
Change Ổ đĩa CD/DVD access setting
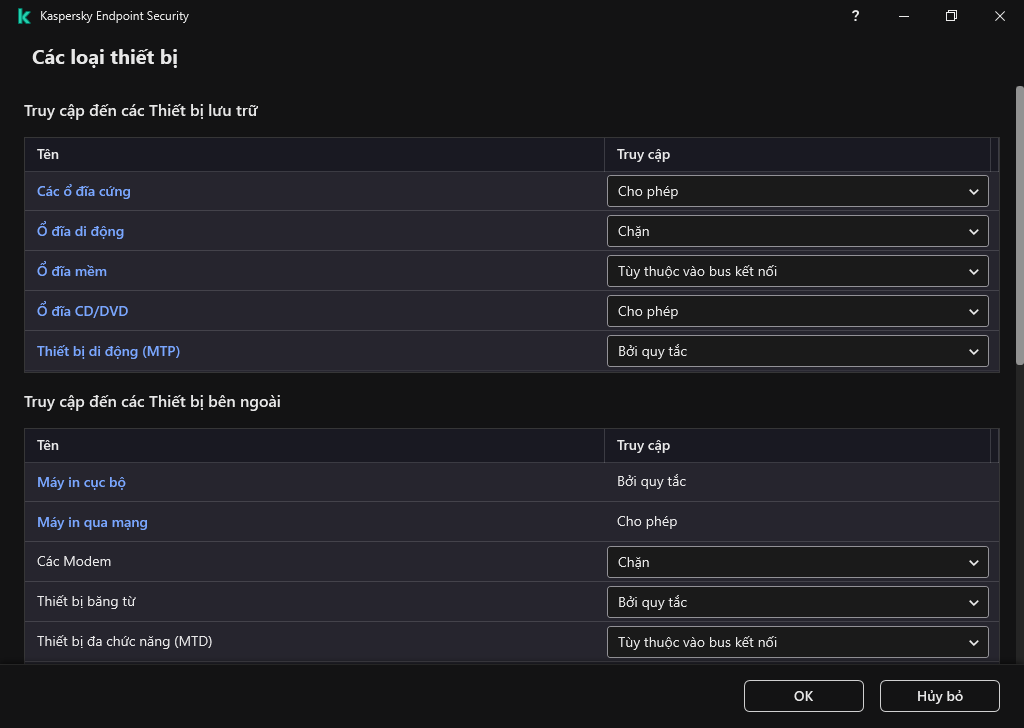coord(797,311)
